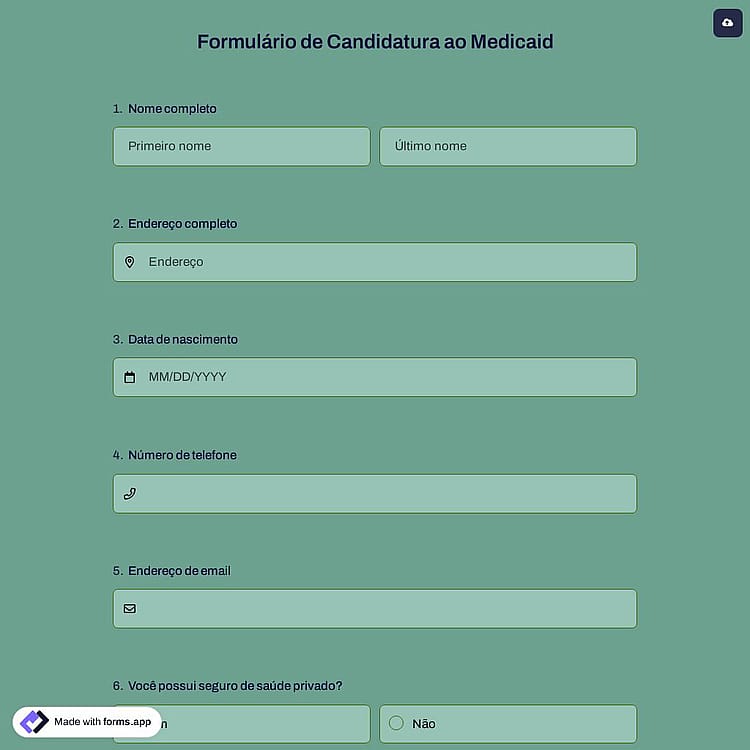The height and width of the screenshot is (750, 750).
Task: Click the Data de nascimento label
Action: tap(183, 339)
